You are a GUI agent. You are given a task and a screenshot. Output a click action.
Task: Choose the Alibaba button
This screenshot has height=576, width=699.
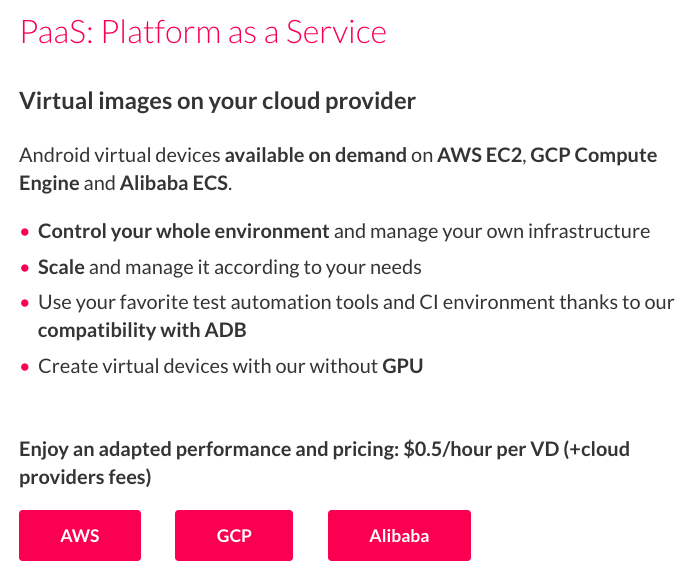tap(399, 535)
